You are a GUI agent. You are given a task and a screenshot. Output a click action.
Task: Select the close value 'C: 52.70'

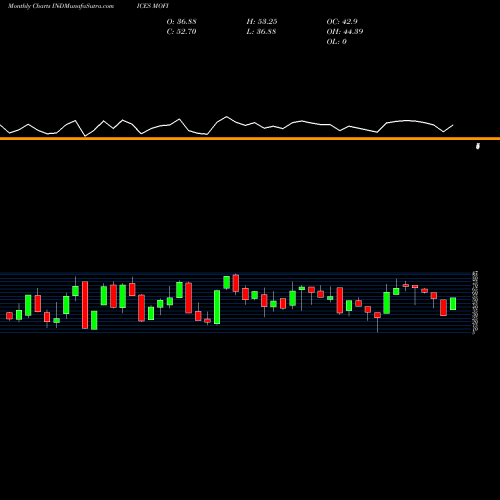click(181, 31)
